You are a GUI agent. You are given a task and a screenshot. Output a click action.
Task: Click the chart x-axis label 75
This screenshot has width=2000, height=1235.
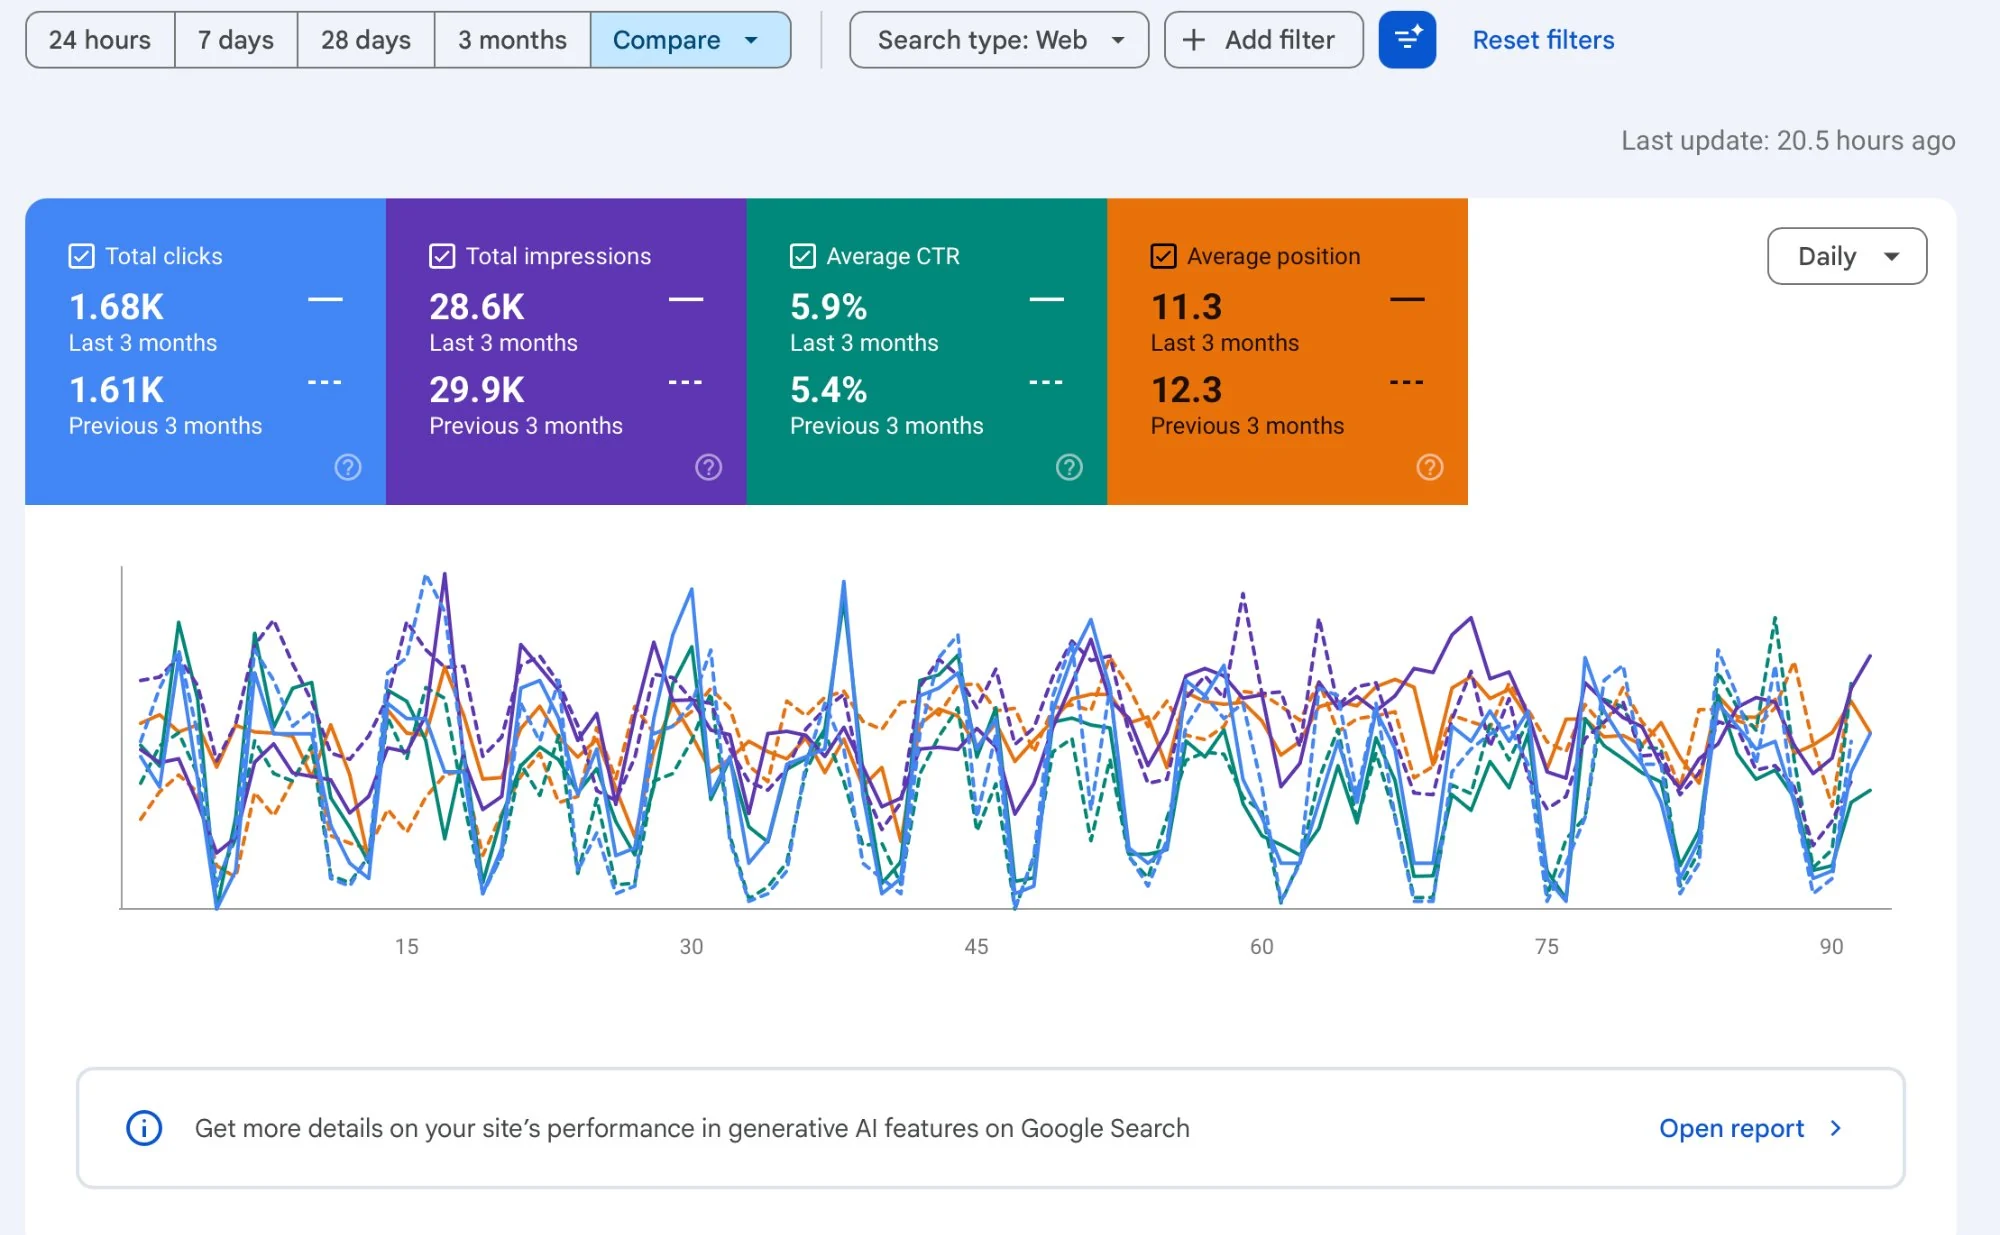[x=1546, y=946]
